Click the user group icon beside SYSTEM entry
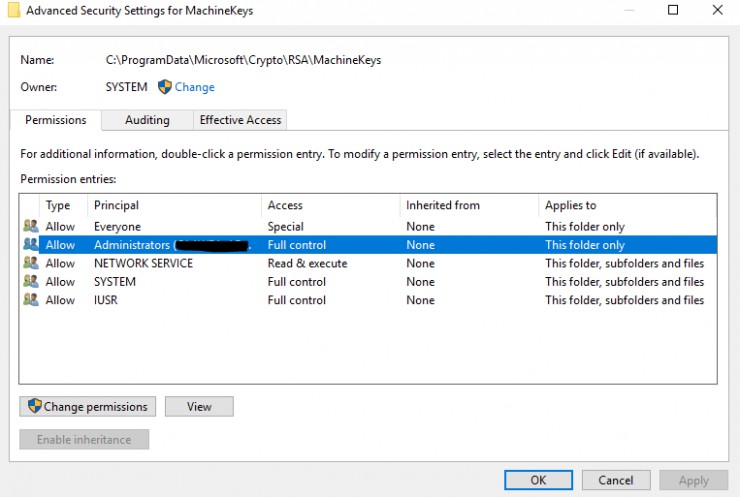Image resolution: width=740 pixels, height=497 pixels. click(31, 281)
